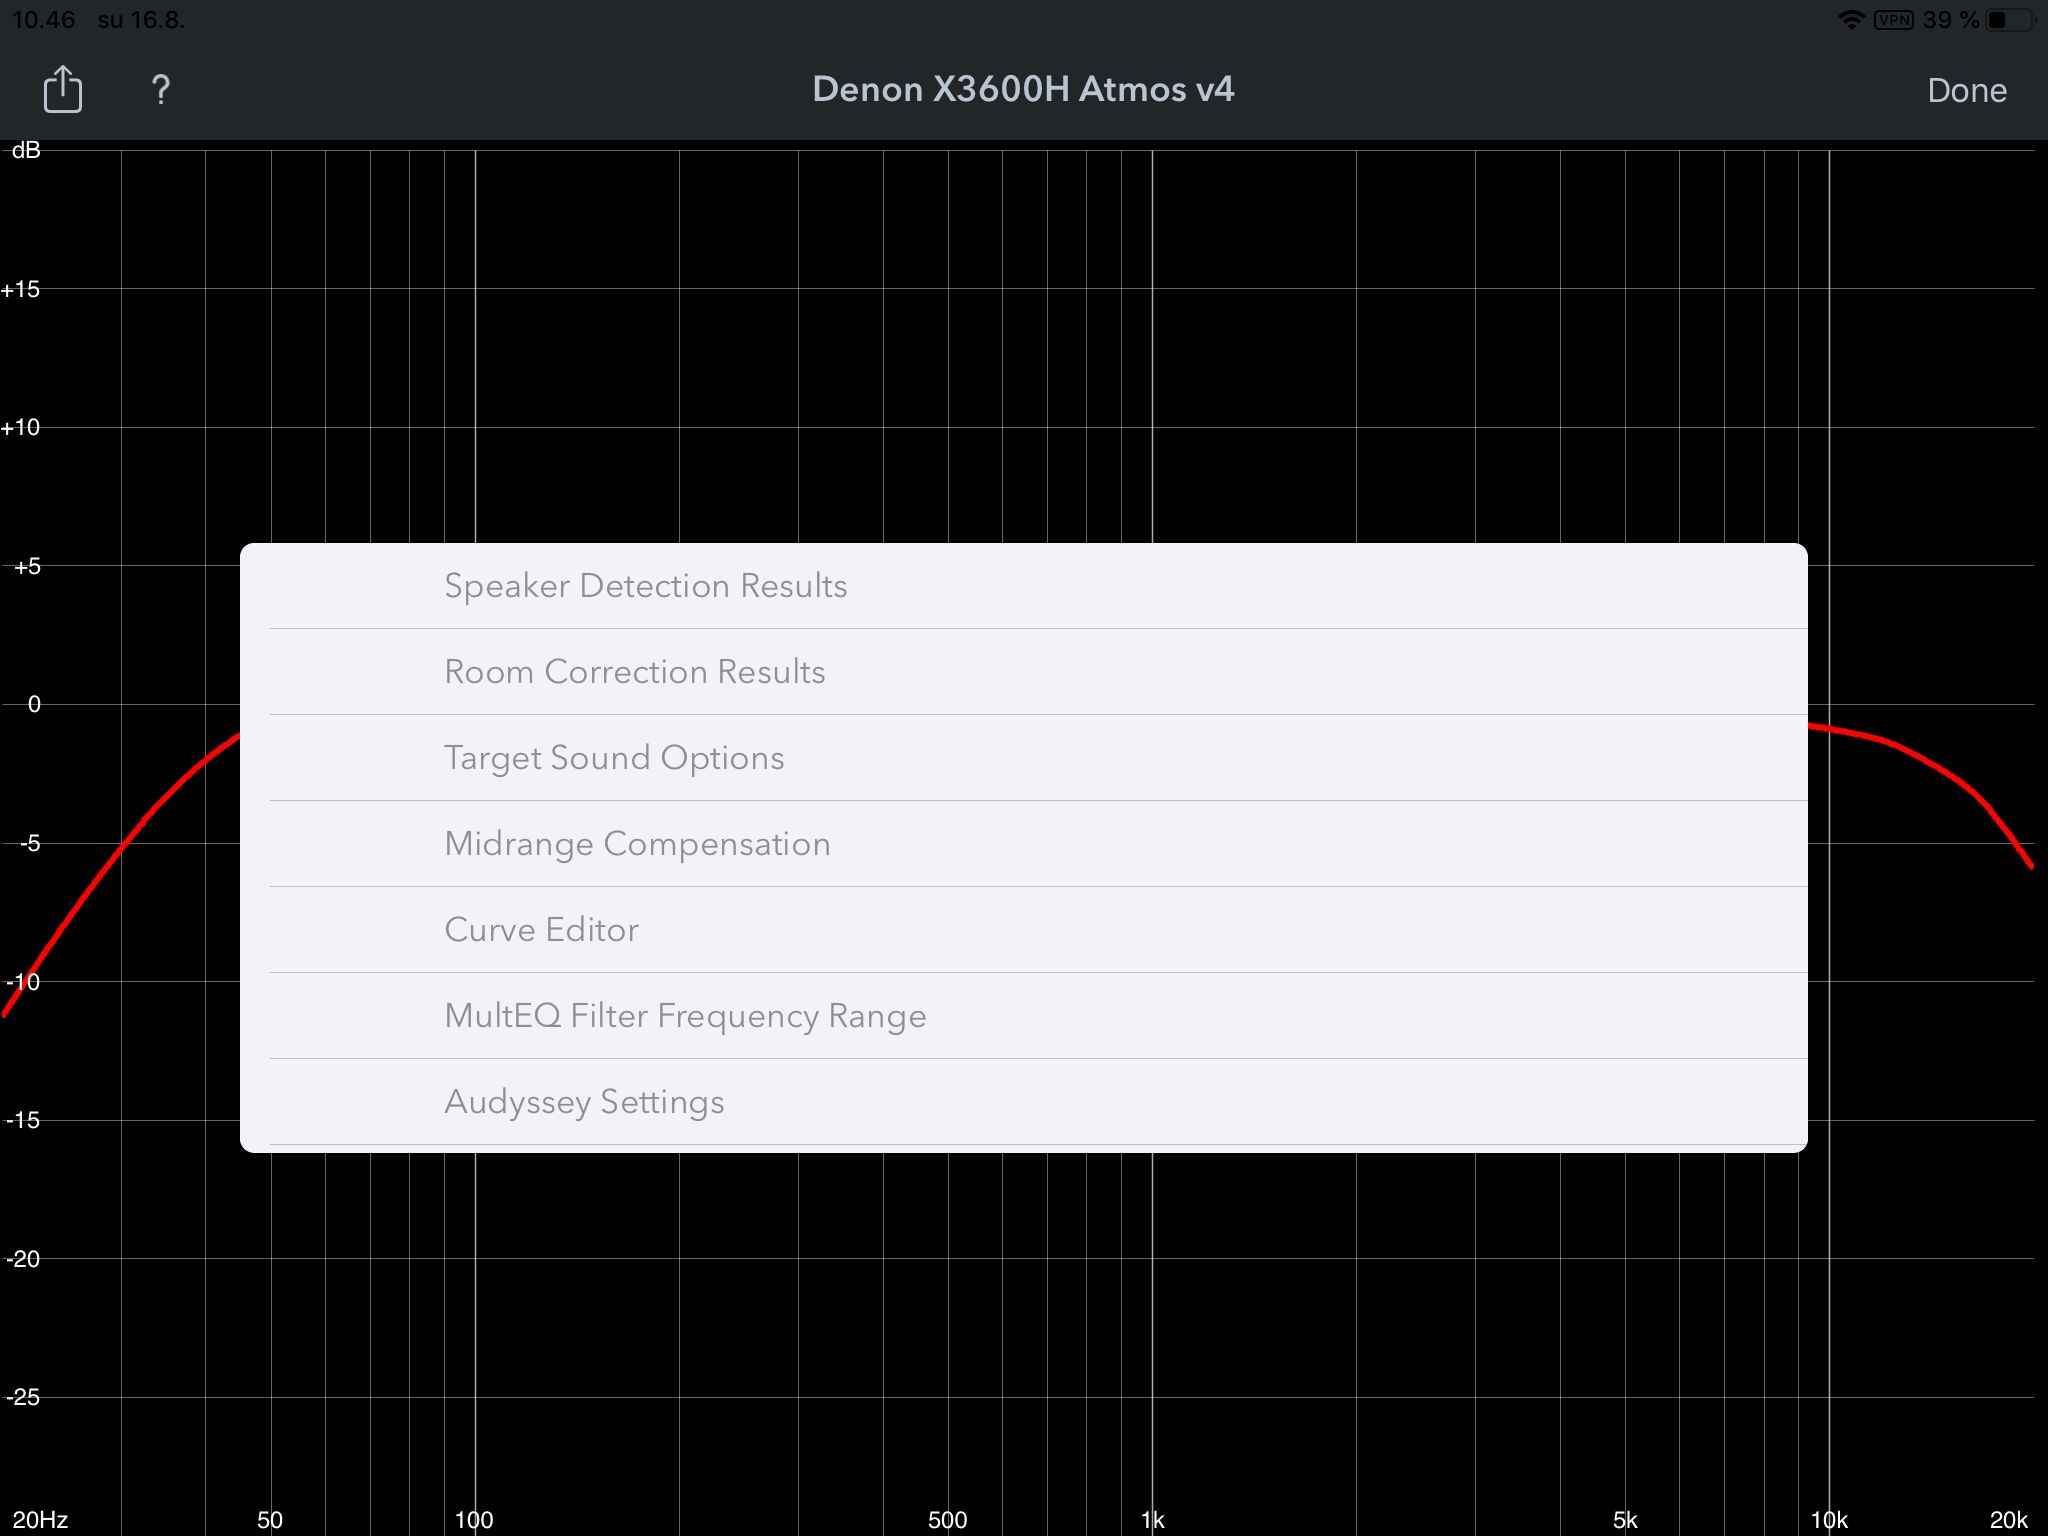Open Audyssey Settings

pos(1024,1102)
